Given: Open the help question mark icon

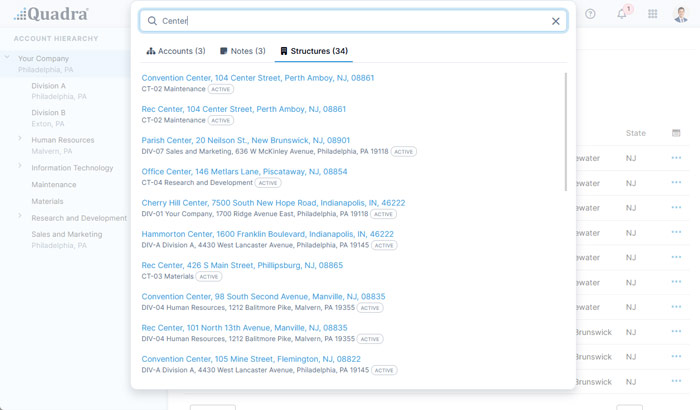Looking at the screenshot, I should (x=590, y=14).
